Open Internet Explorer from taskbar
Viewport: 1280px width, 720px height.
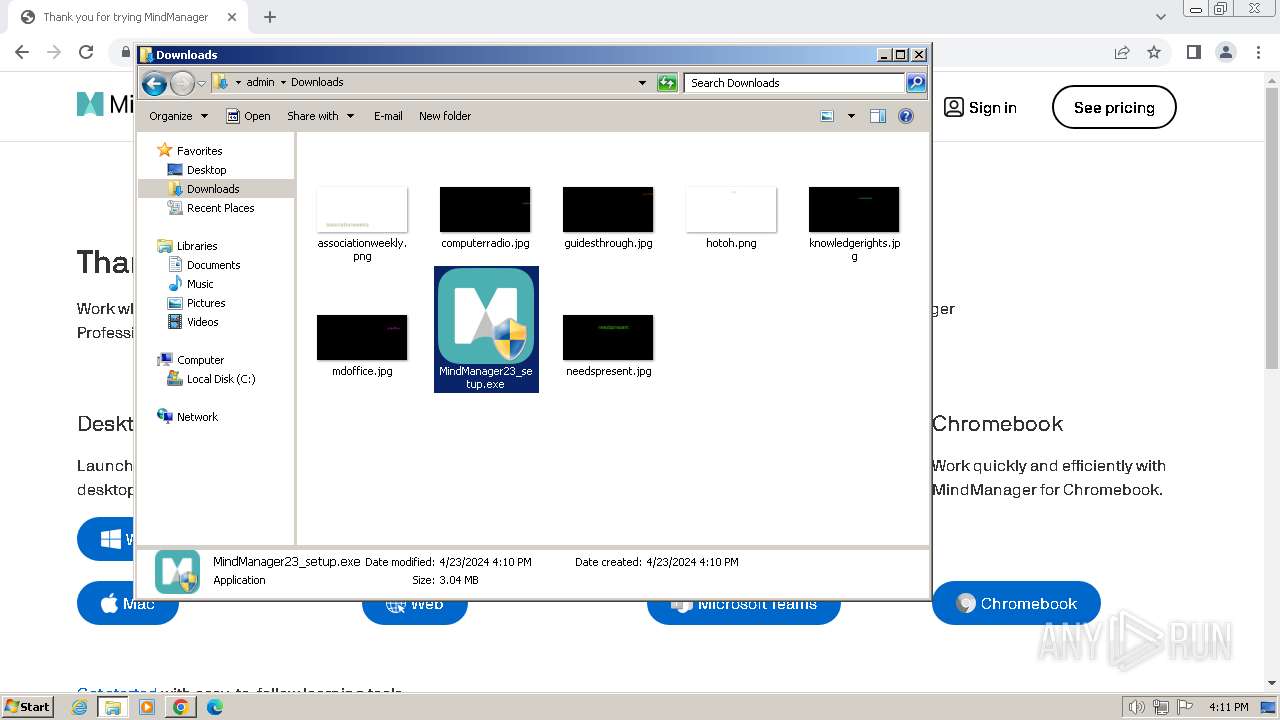click(79, 707)
